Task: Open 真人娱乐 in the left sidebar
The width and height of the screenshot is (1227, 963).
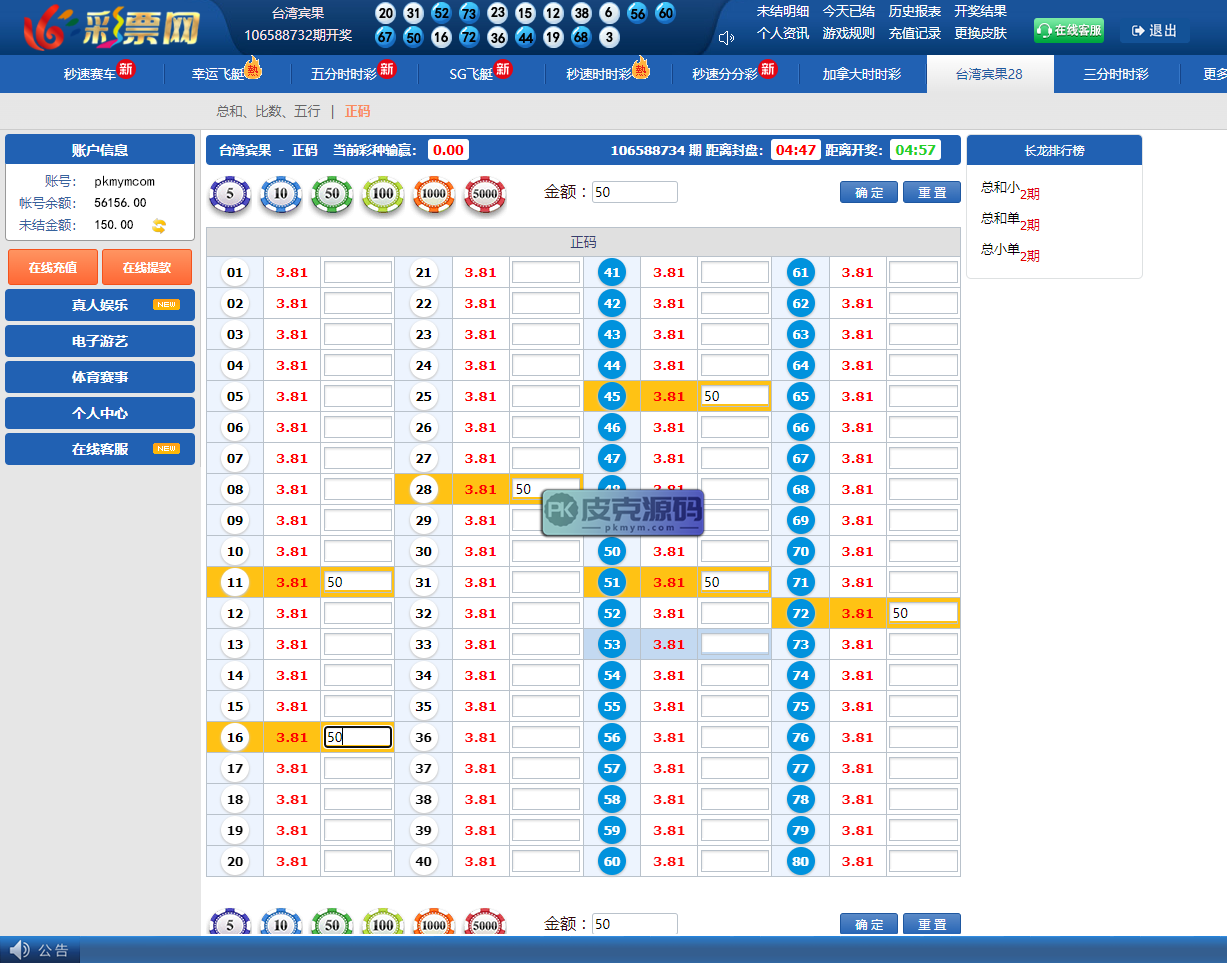Action: [x=100, y=305]
